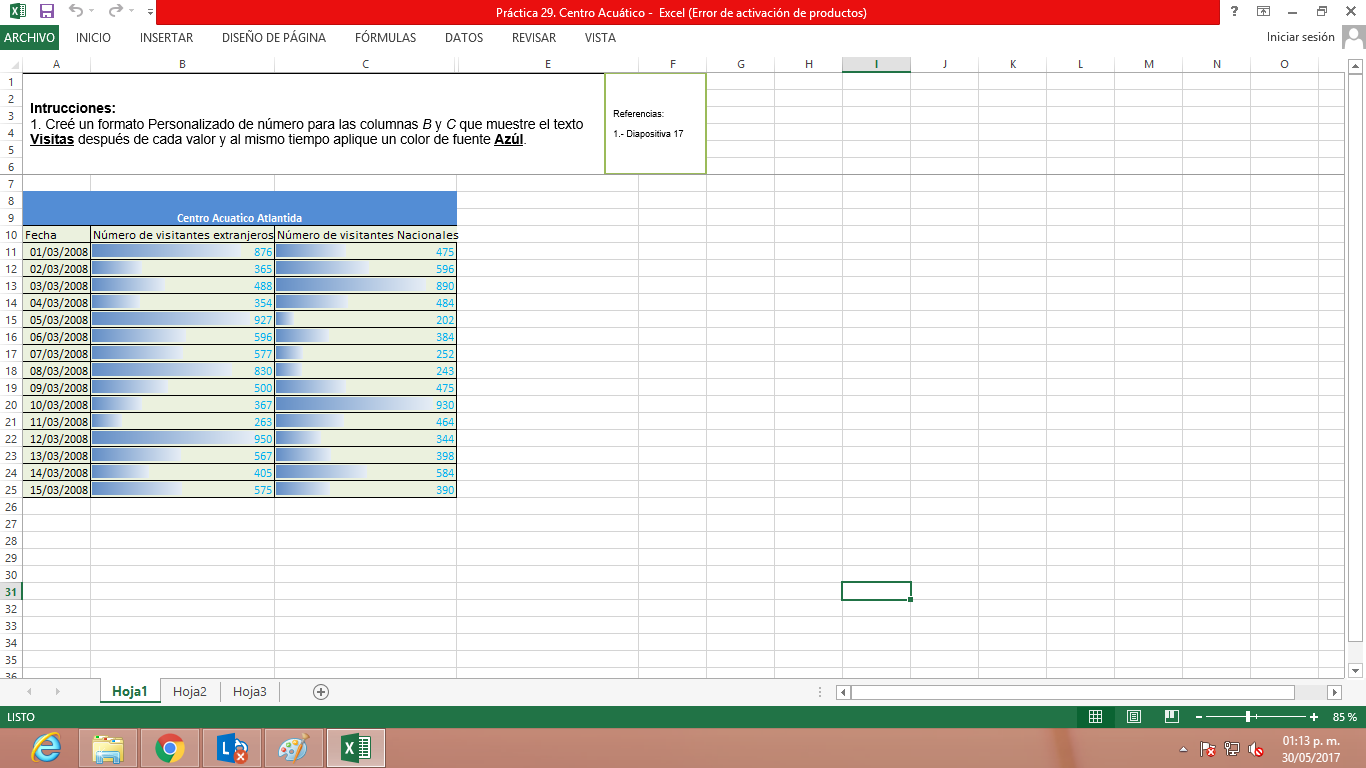This screenshot has height=768, width=1366.
Task: Switch to the REVISAR tab
Action: (x=534, y=38)
